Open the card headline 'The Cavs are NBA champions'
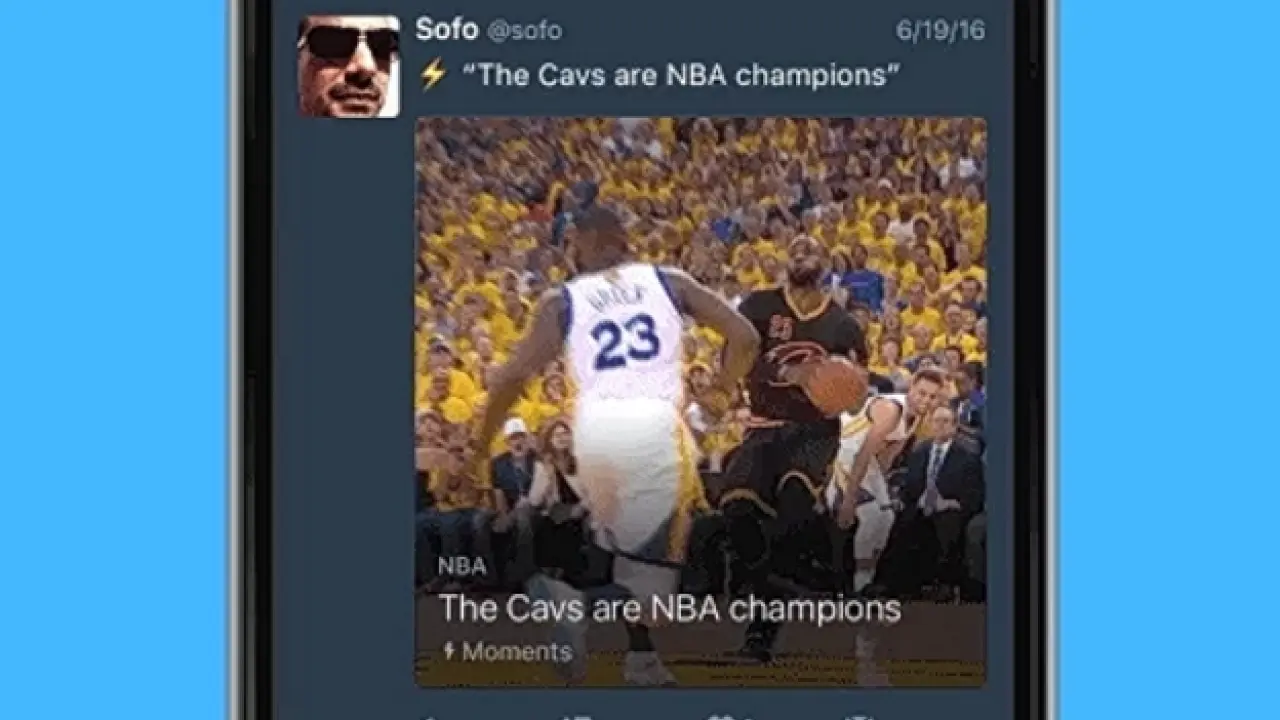 click(669, 608)
